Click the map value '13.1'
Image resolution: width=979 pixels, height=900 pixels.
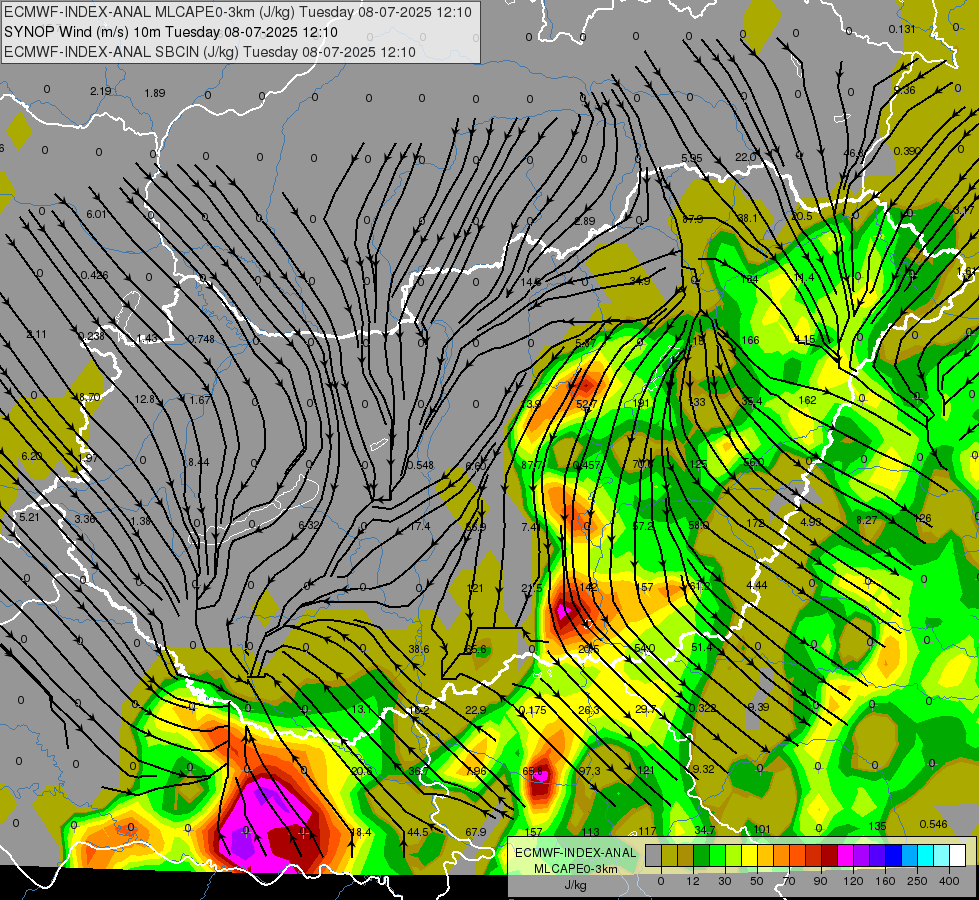coord(362,710)
